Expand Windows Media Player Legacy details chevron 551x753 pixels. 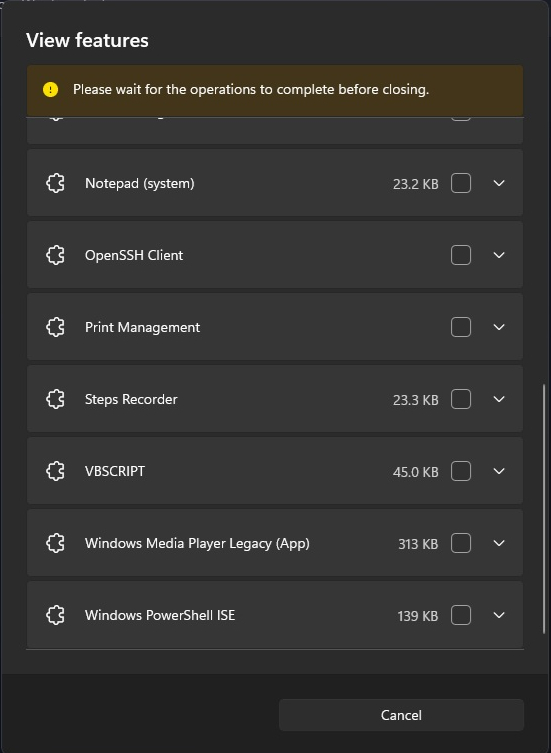499,543
